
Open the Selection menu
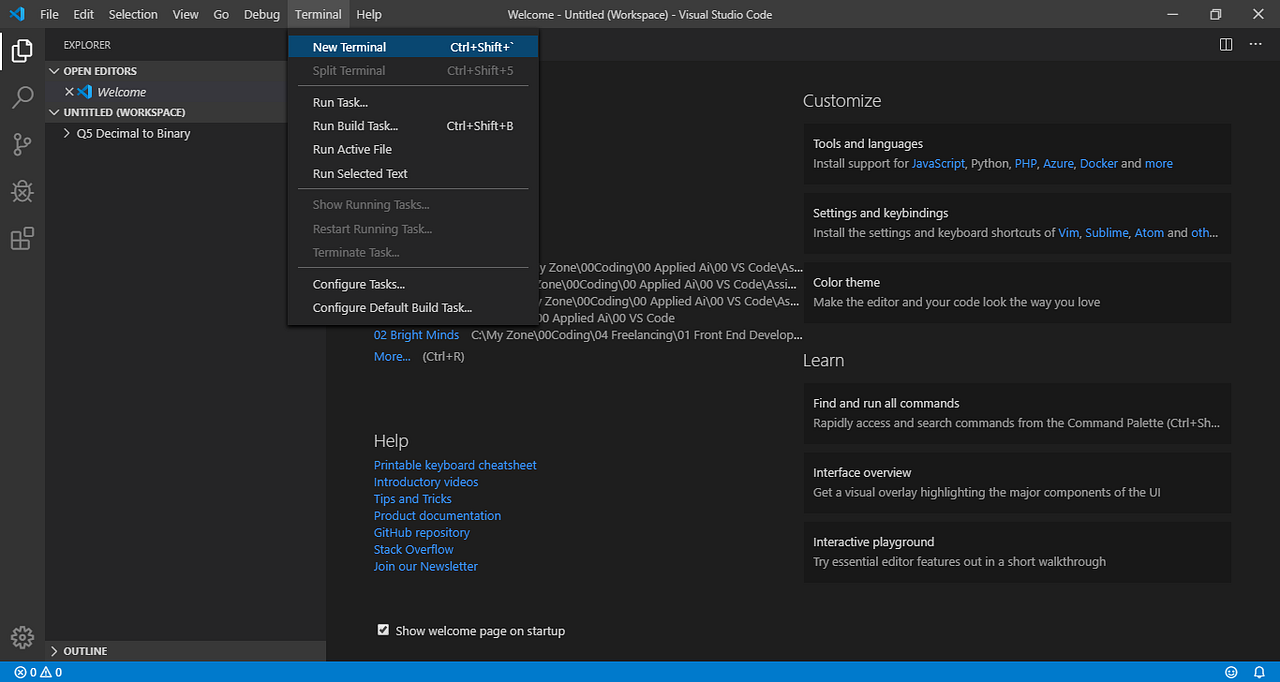click(133, 14)
